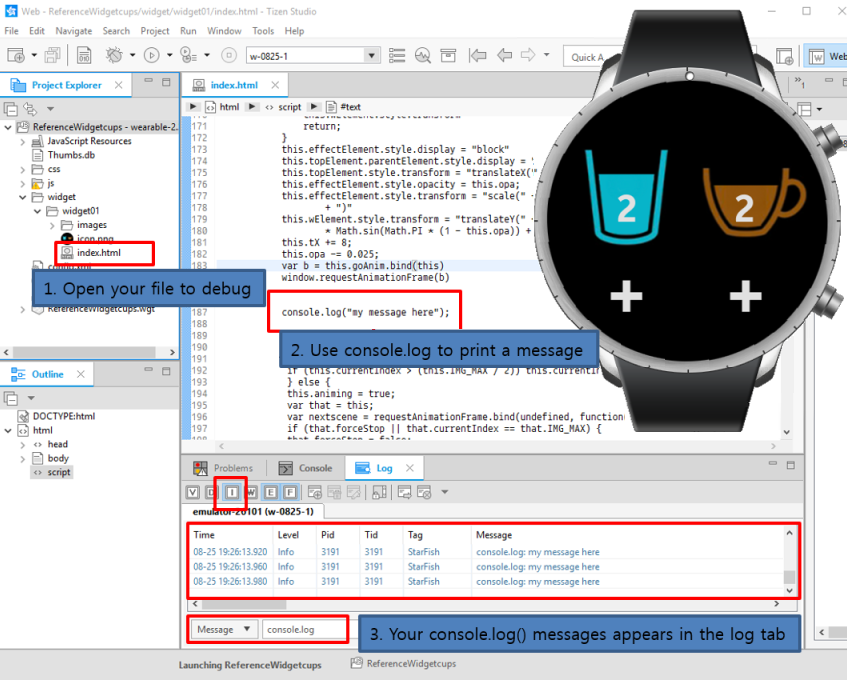Toggle the Debug log level filter
Viewport: 847px width, 680px height.
(x=210, y=492)
